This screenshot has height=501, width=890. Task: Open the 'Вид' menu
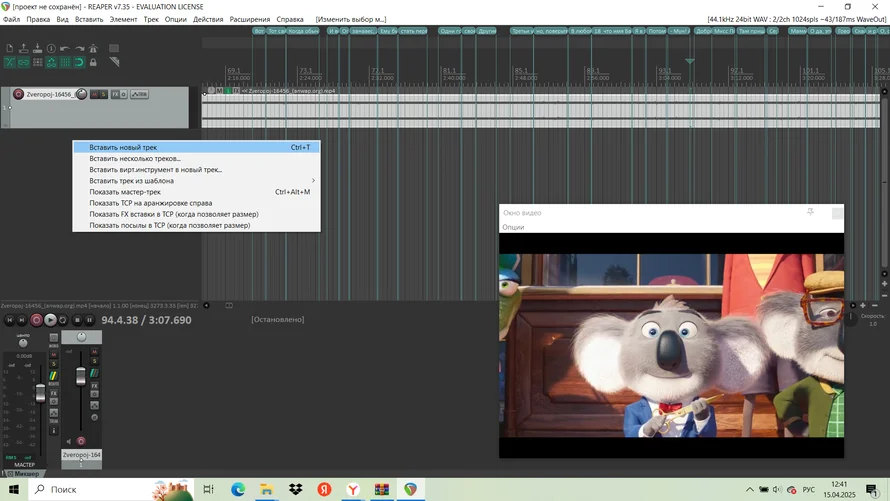(x=62, y=19)
